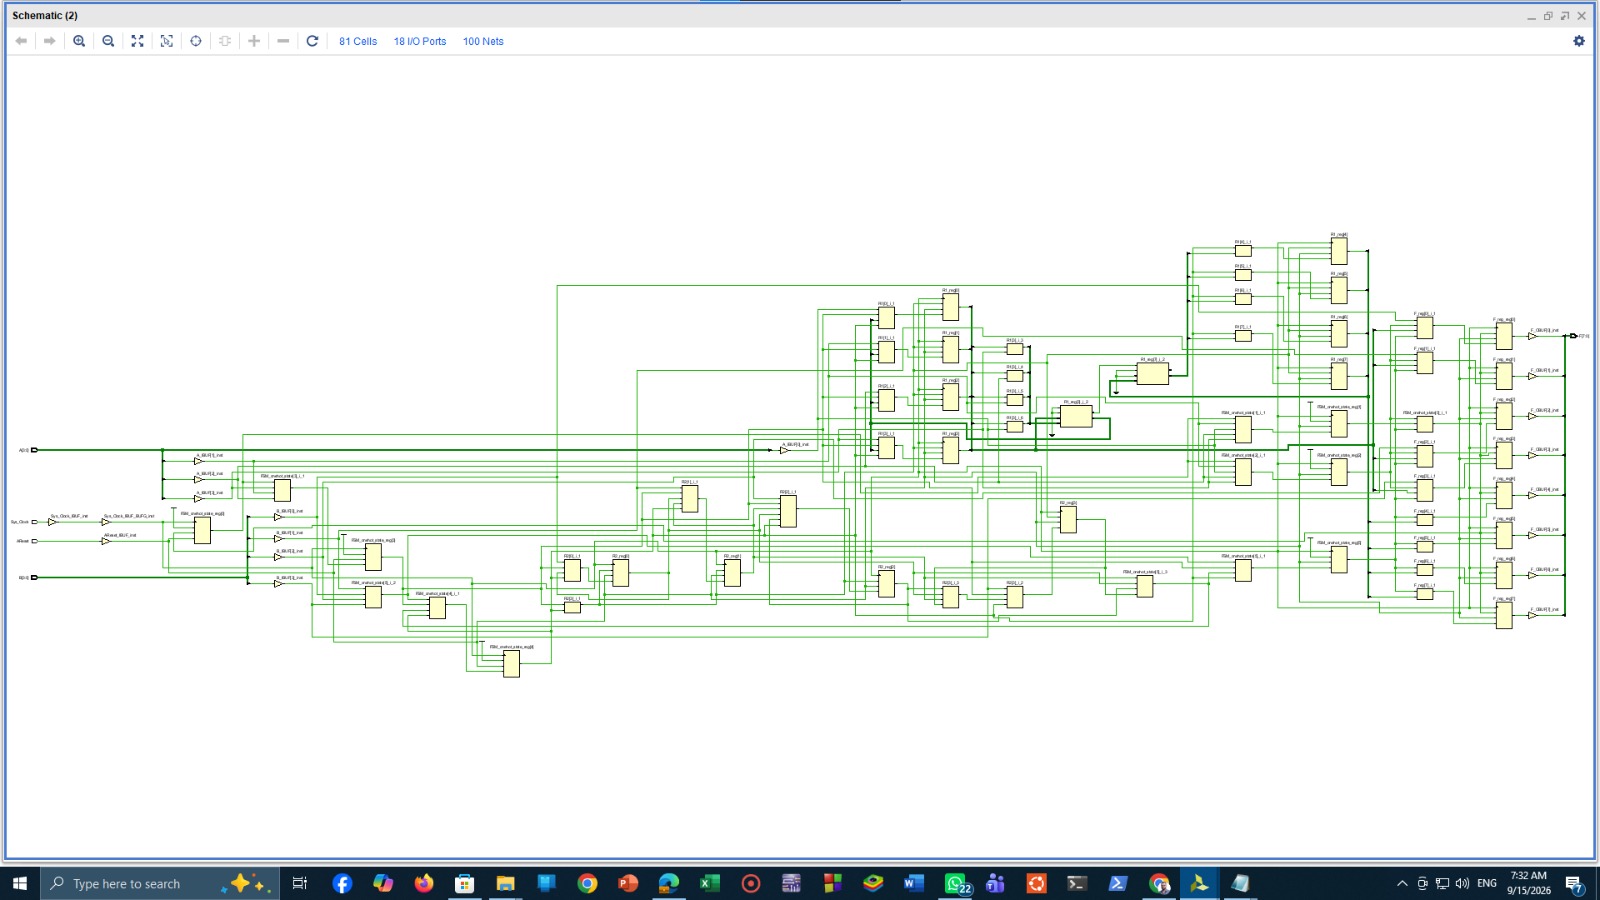Image resolution: width=1600 pixels, height=900 pixels.
Task: Open PowerPoint from the taskbar
Action: tap(628, 883)
